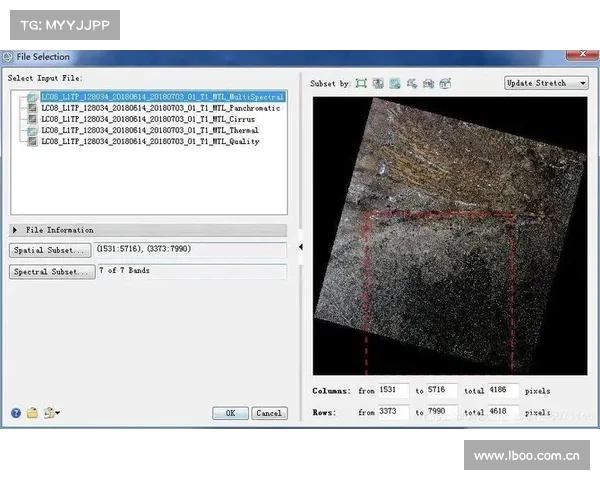The width and height of the screenshot is (600, 480).
Task: Click the Spatial Subset button
Action: click(x=50, y=250)
